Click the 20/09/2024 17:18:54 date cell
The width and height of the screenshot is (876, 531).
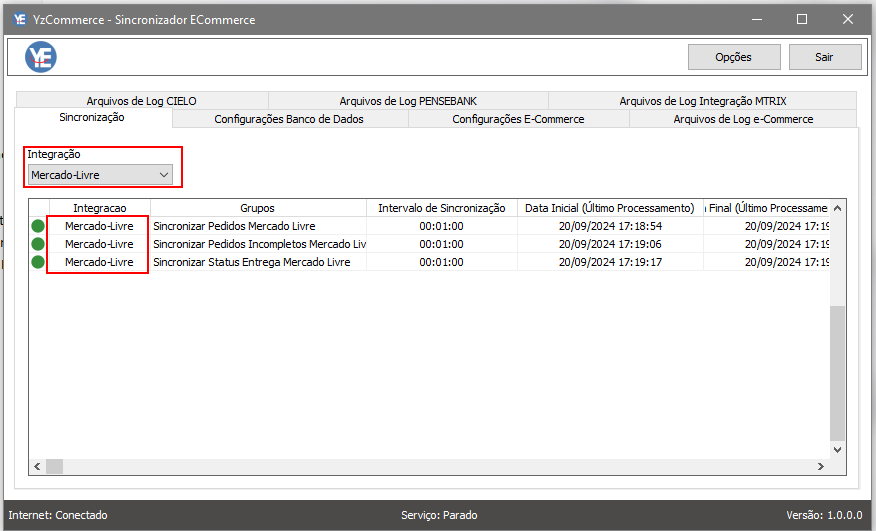tap(610, 226)
